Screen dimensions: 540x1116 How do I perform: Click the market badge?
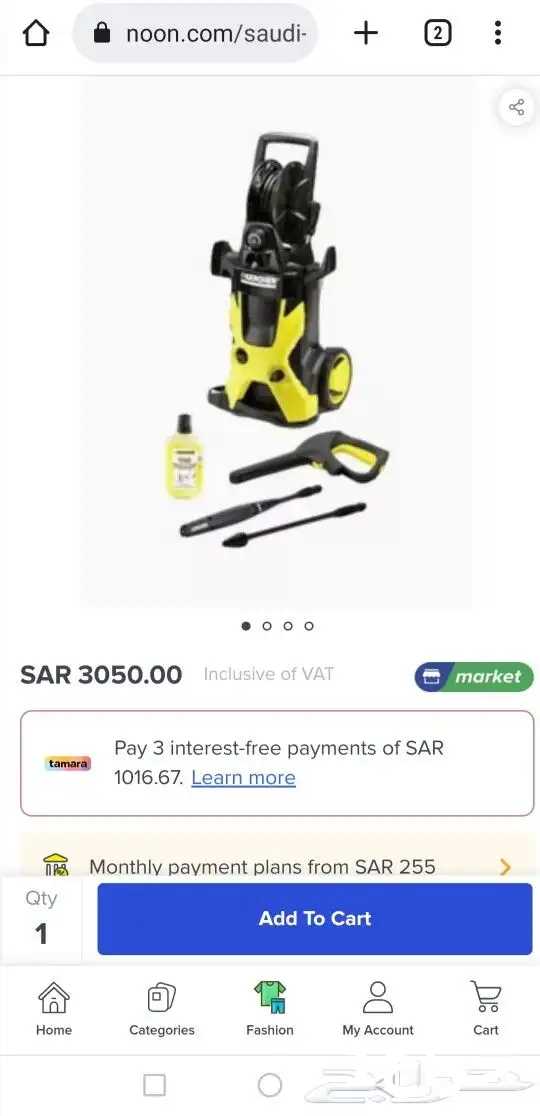[474, 677]
